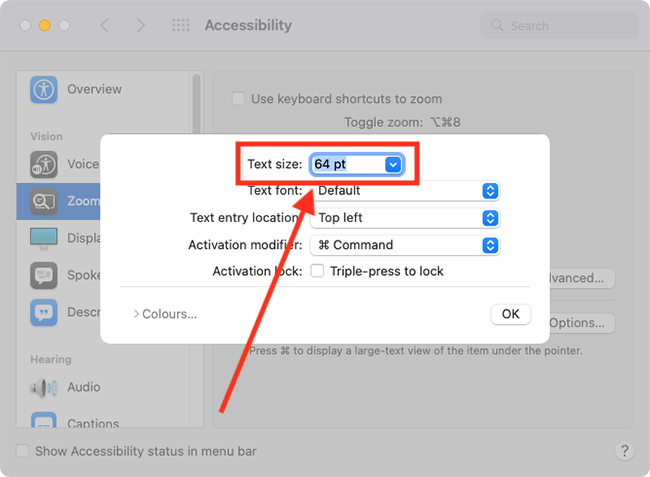The image size is (650, 477).
Task: Expand the Colours disclosure section
Action: (165, 314)
